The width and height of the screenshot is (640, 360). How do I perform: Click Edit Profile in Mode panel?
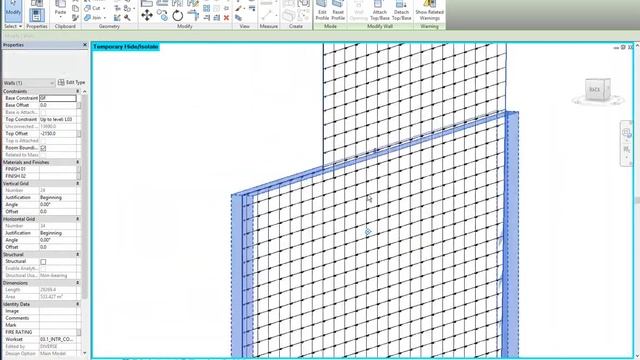coord(322,11)
